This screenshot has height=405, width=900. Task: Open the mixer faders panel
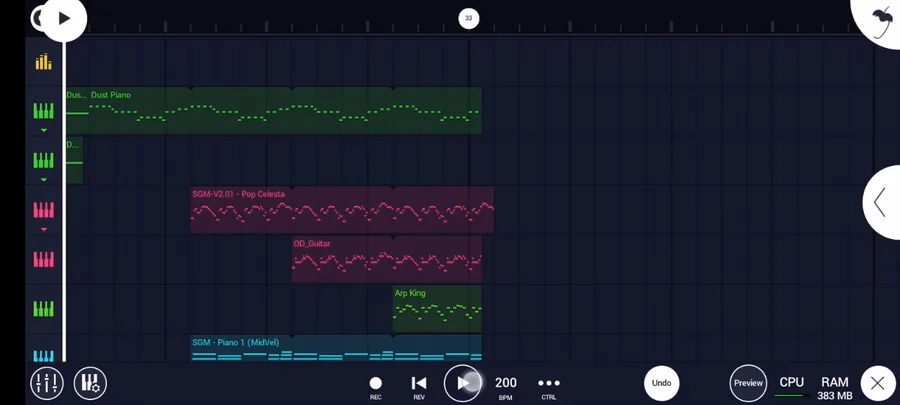point(47,383)
